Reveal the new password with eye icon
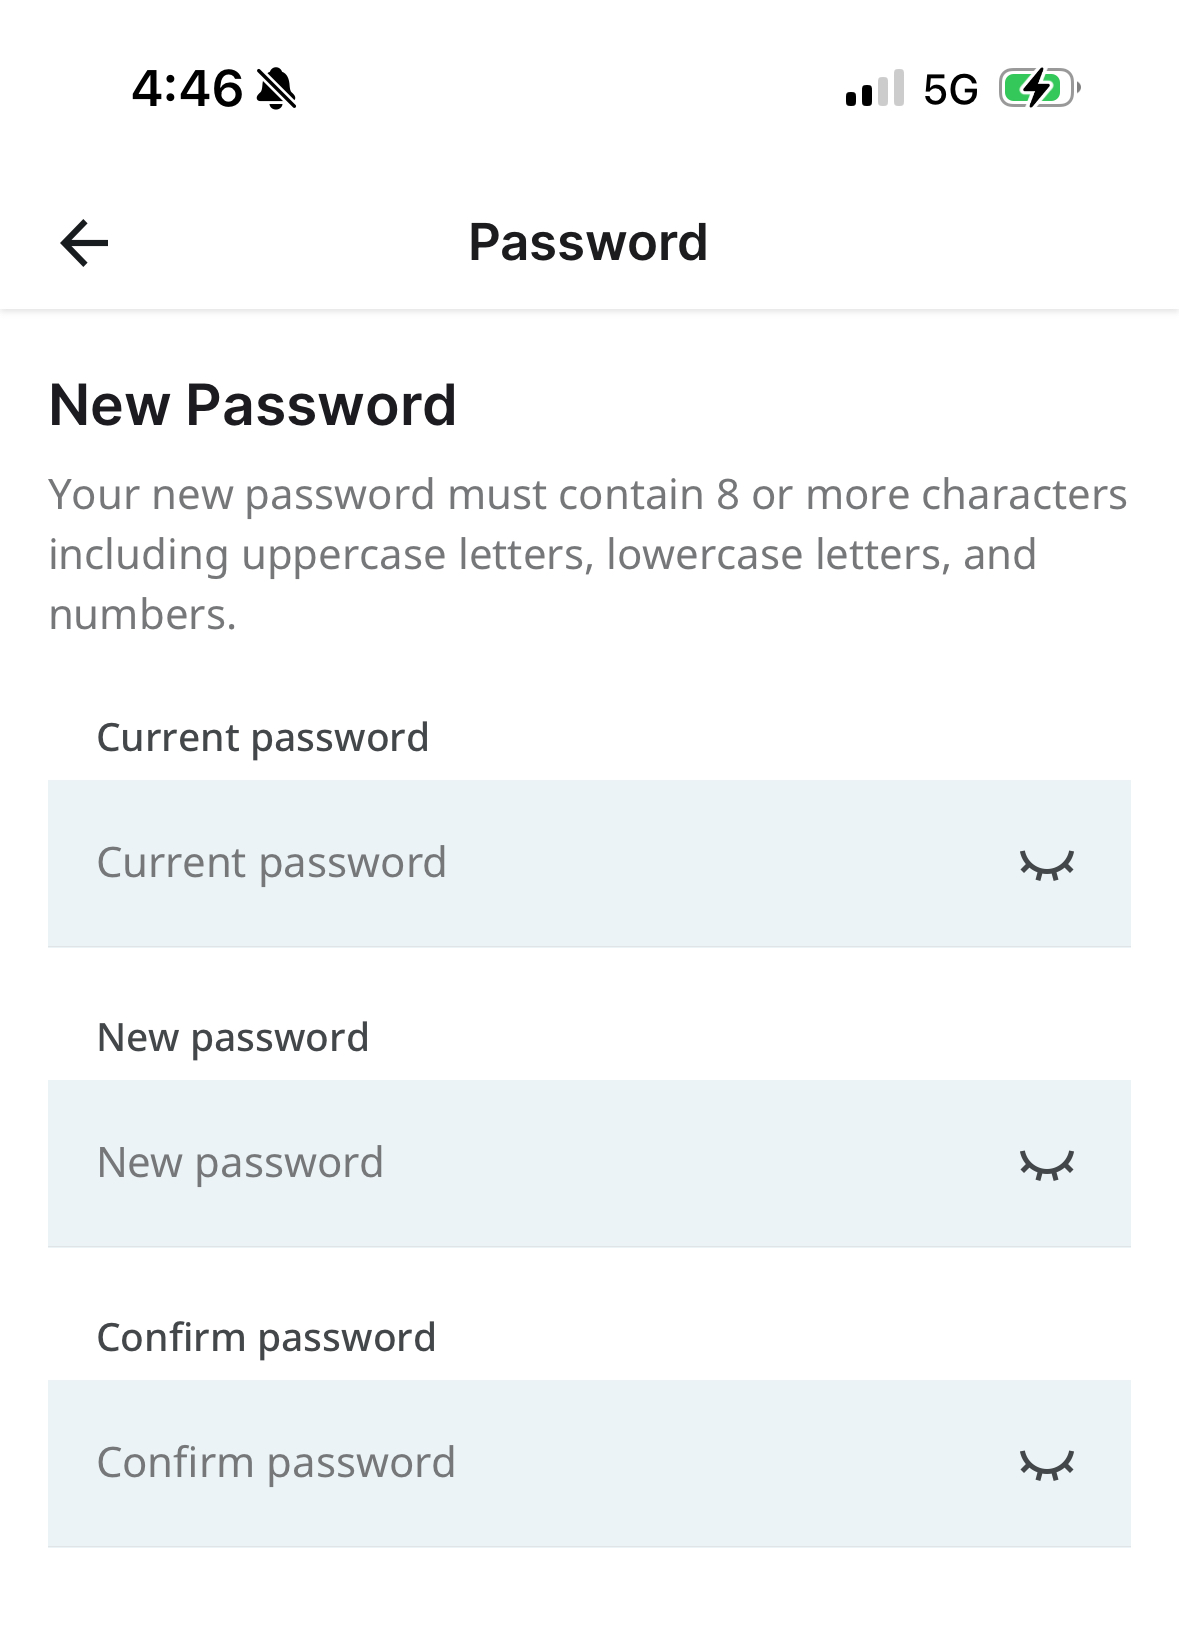Image resolution: width=1179 pixels, height=1638 pixels. (x=1046, y=1164)
